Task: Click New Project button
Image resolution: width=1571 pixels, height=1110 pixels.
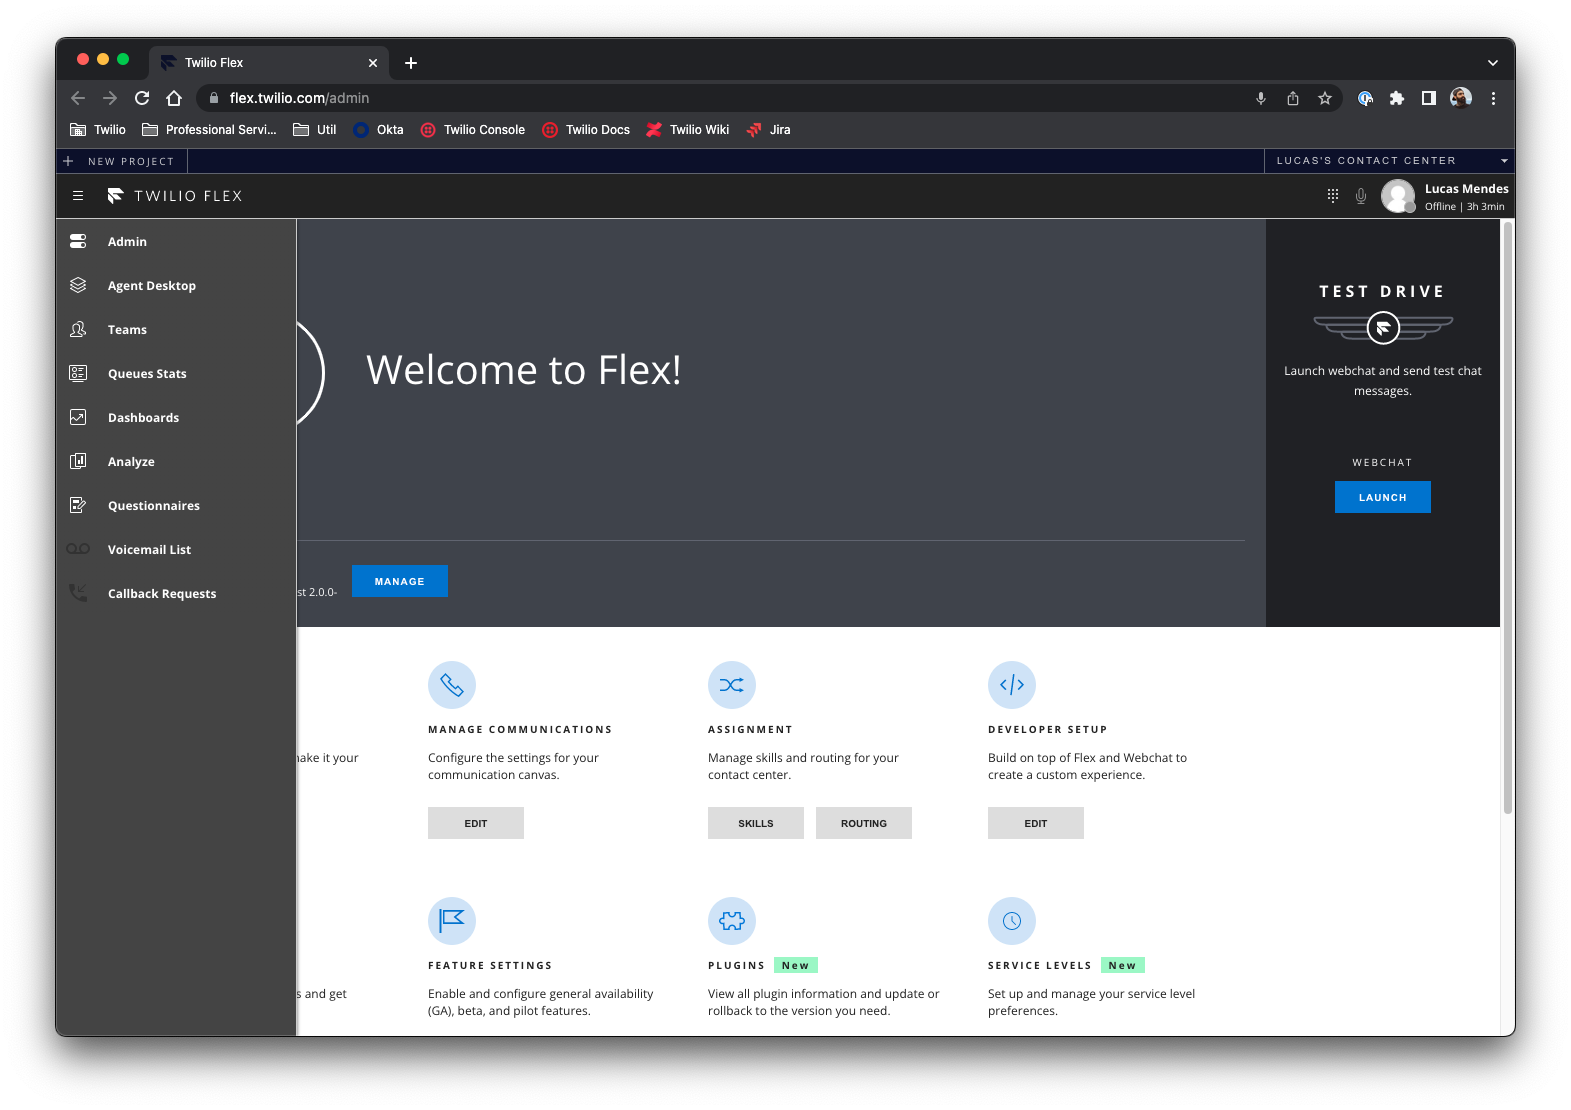Action: tap(120, 161)
